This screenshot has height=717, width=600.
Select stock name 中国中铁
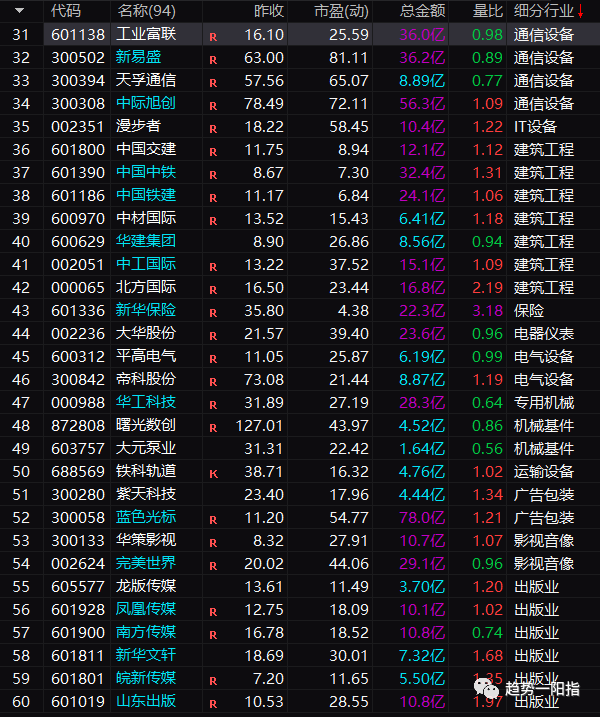[146, 172]
